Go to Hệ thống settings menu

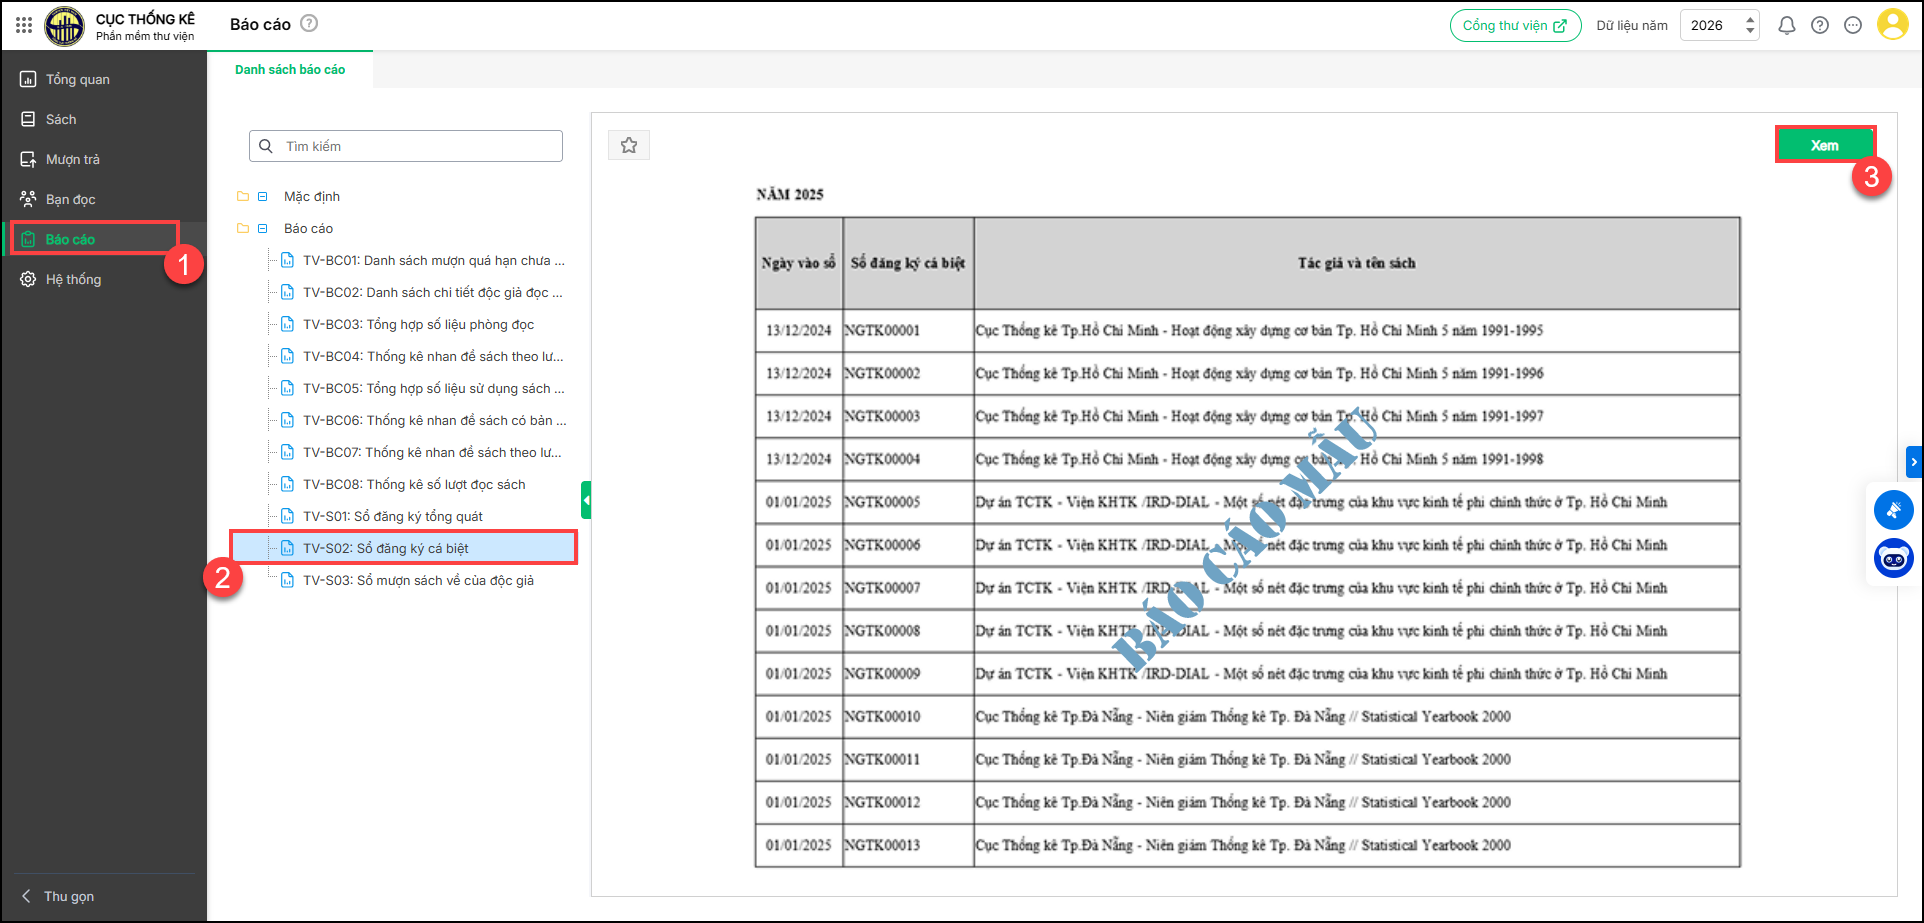73,280
